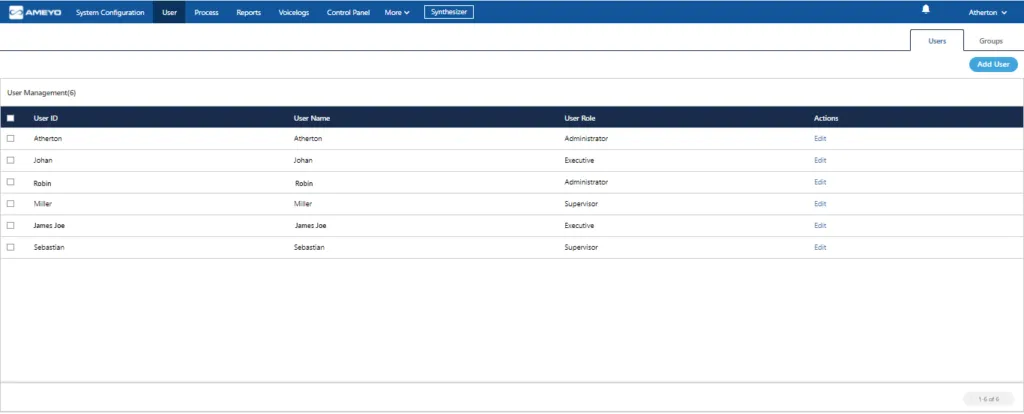Open the notifications bell
This screenshot has width=1024, height=414.
(x=925, y=10)
